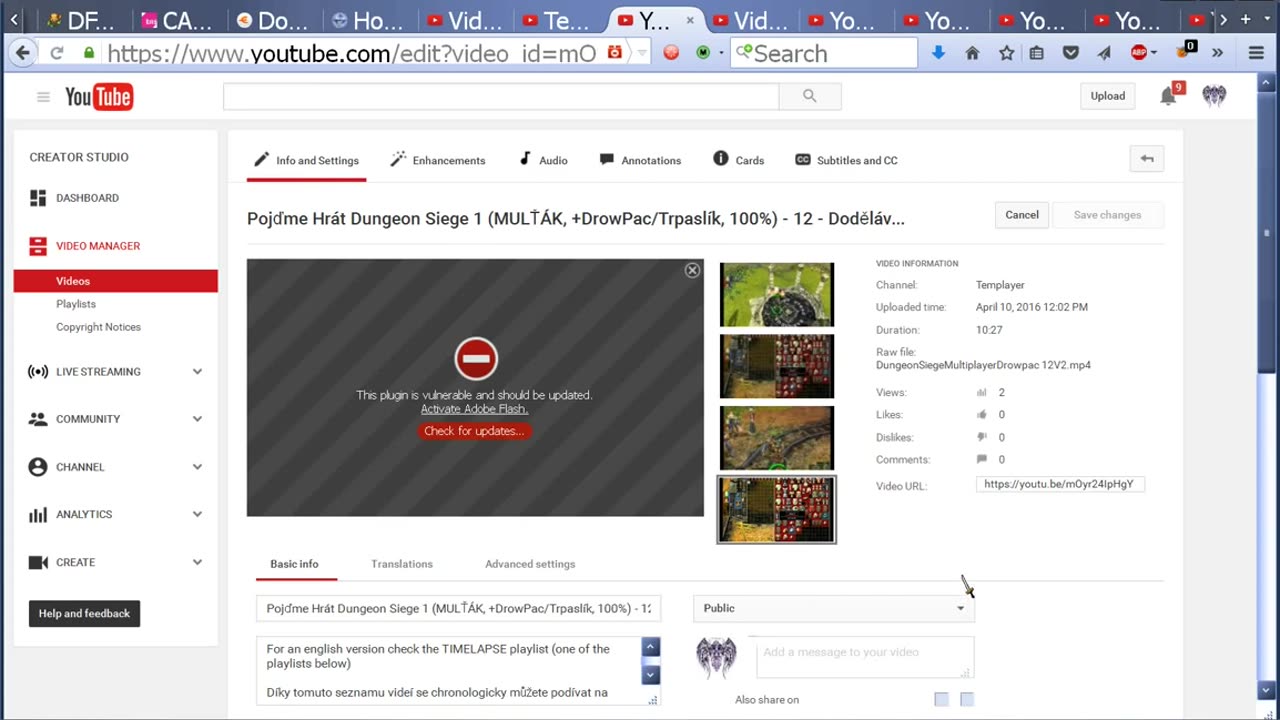The image size is (1280, 720).
Task: Show more toolbar items via the » chevron
Action: (x=1217, y=53)
